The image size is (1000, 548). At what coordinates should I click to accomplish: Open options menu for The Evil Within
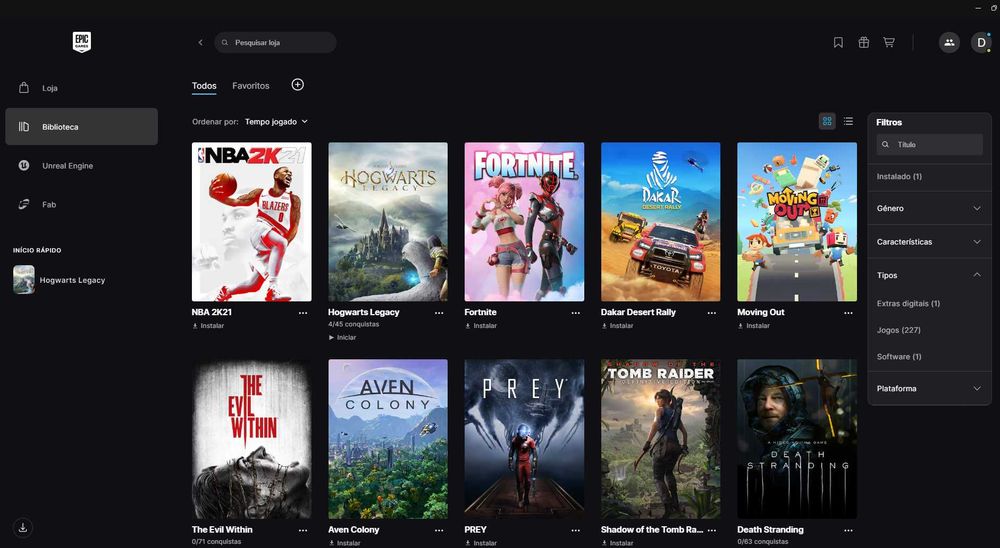pos(303,530)
